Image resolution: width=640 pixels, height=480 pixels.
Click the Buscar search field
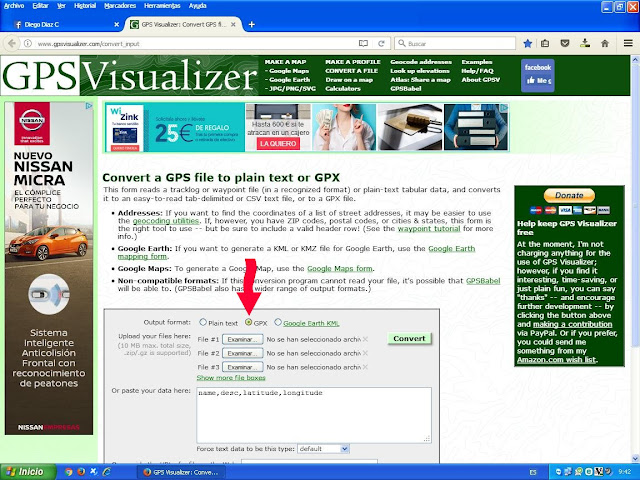(455, 43)
